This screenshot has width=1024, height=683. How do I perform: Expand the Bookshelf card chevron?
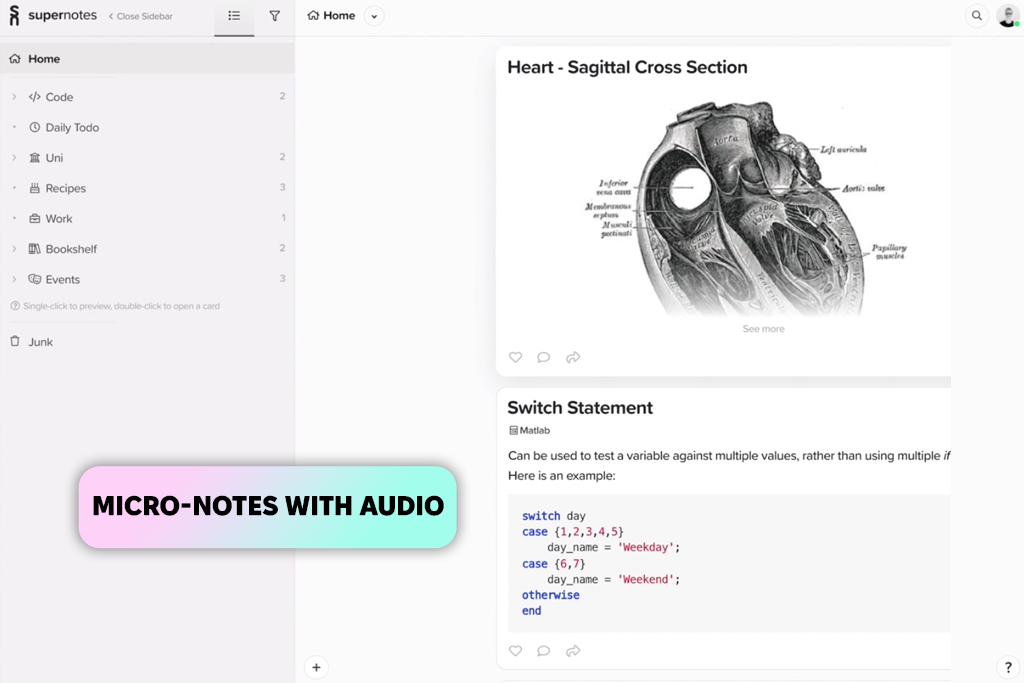(14, 249)
